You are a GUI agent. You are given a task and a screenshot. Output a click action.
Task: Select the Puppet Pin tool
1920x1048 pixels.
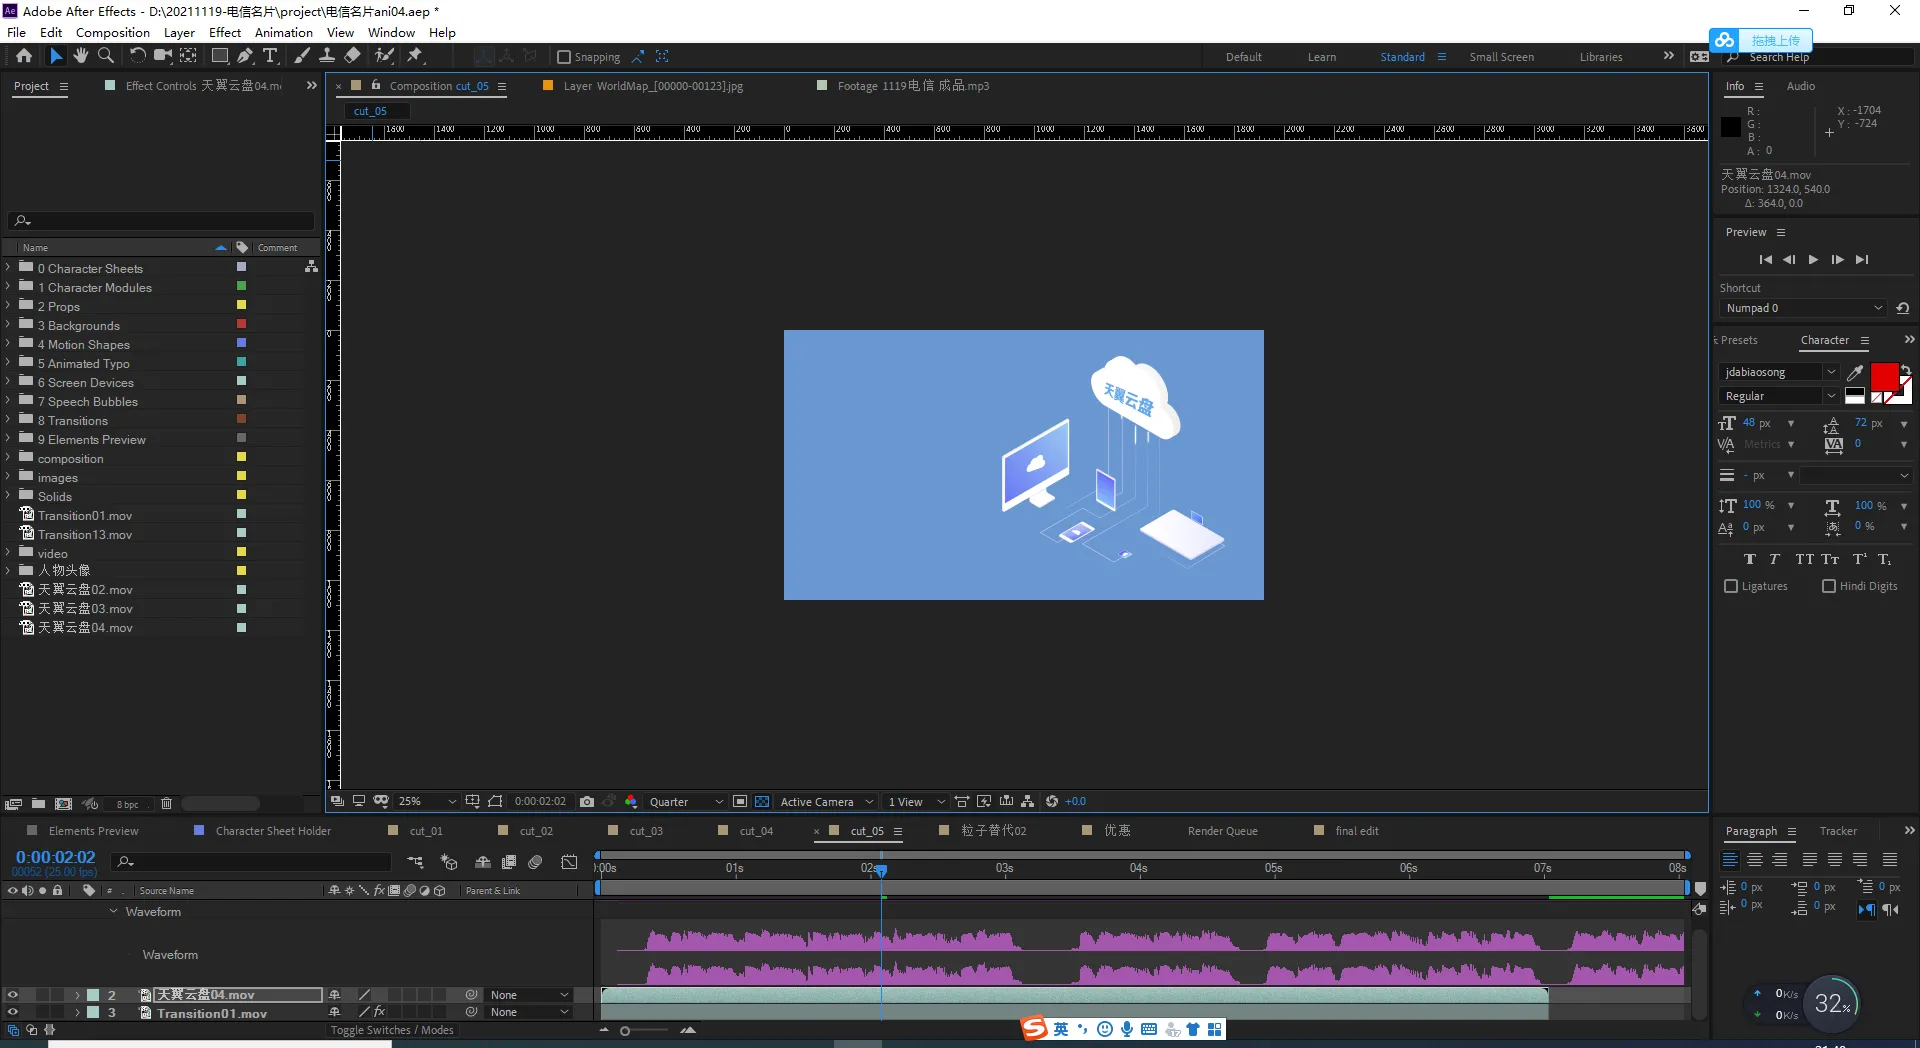(415, 56)
